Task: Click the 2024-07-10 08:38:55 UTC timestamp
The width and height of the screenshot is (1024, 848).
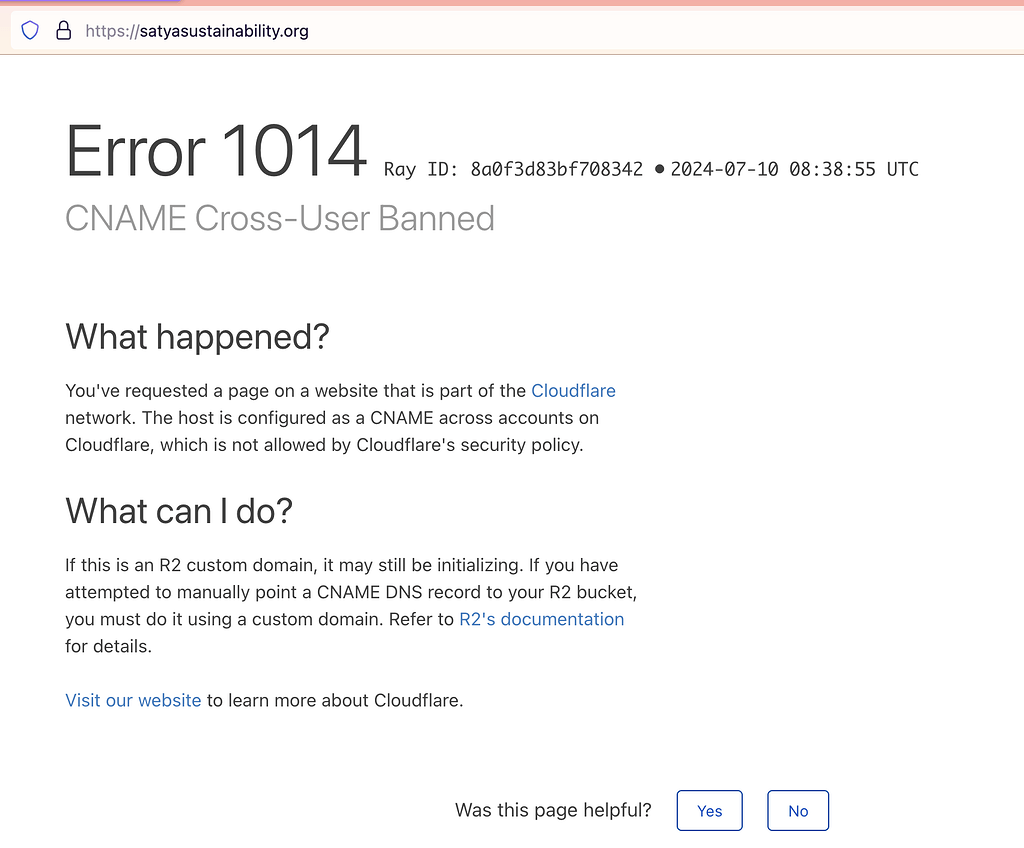Action: [794, 169]
